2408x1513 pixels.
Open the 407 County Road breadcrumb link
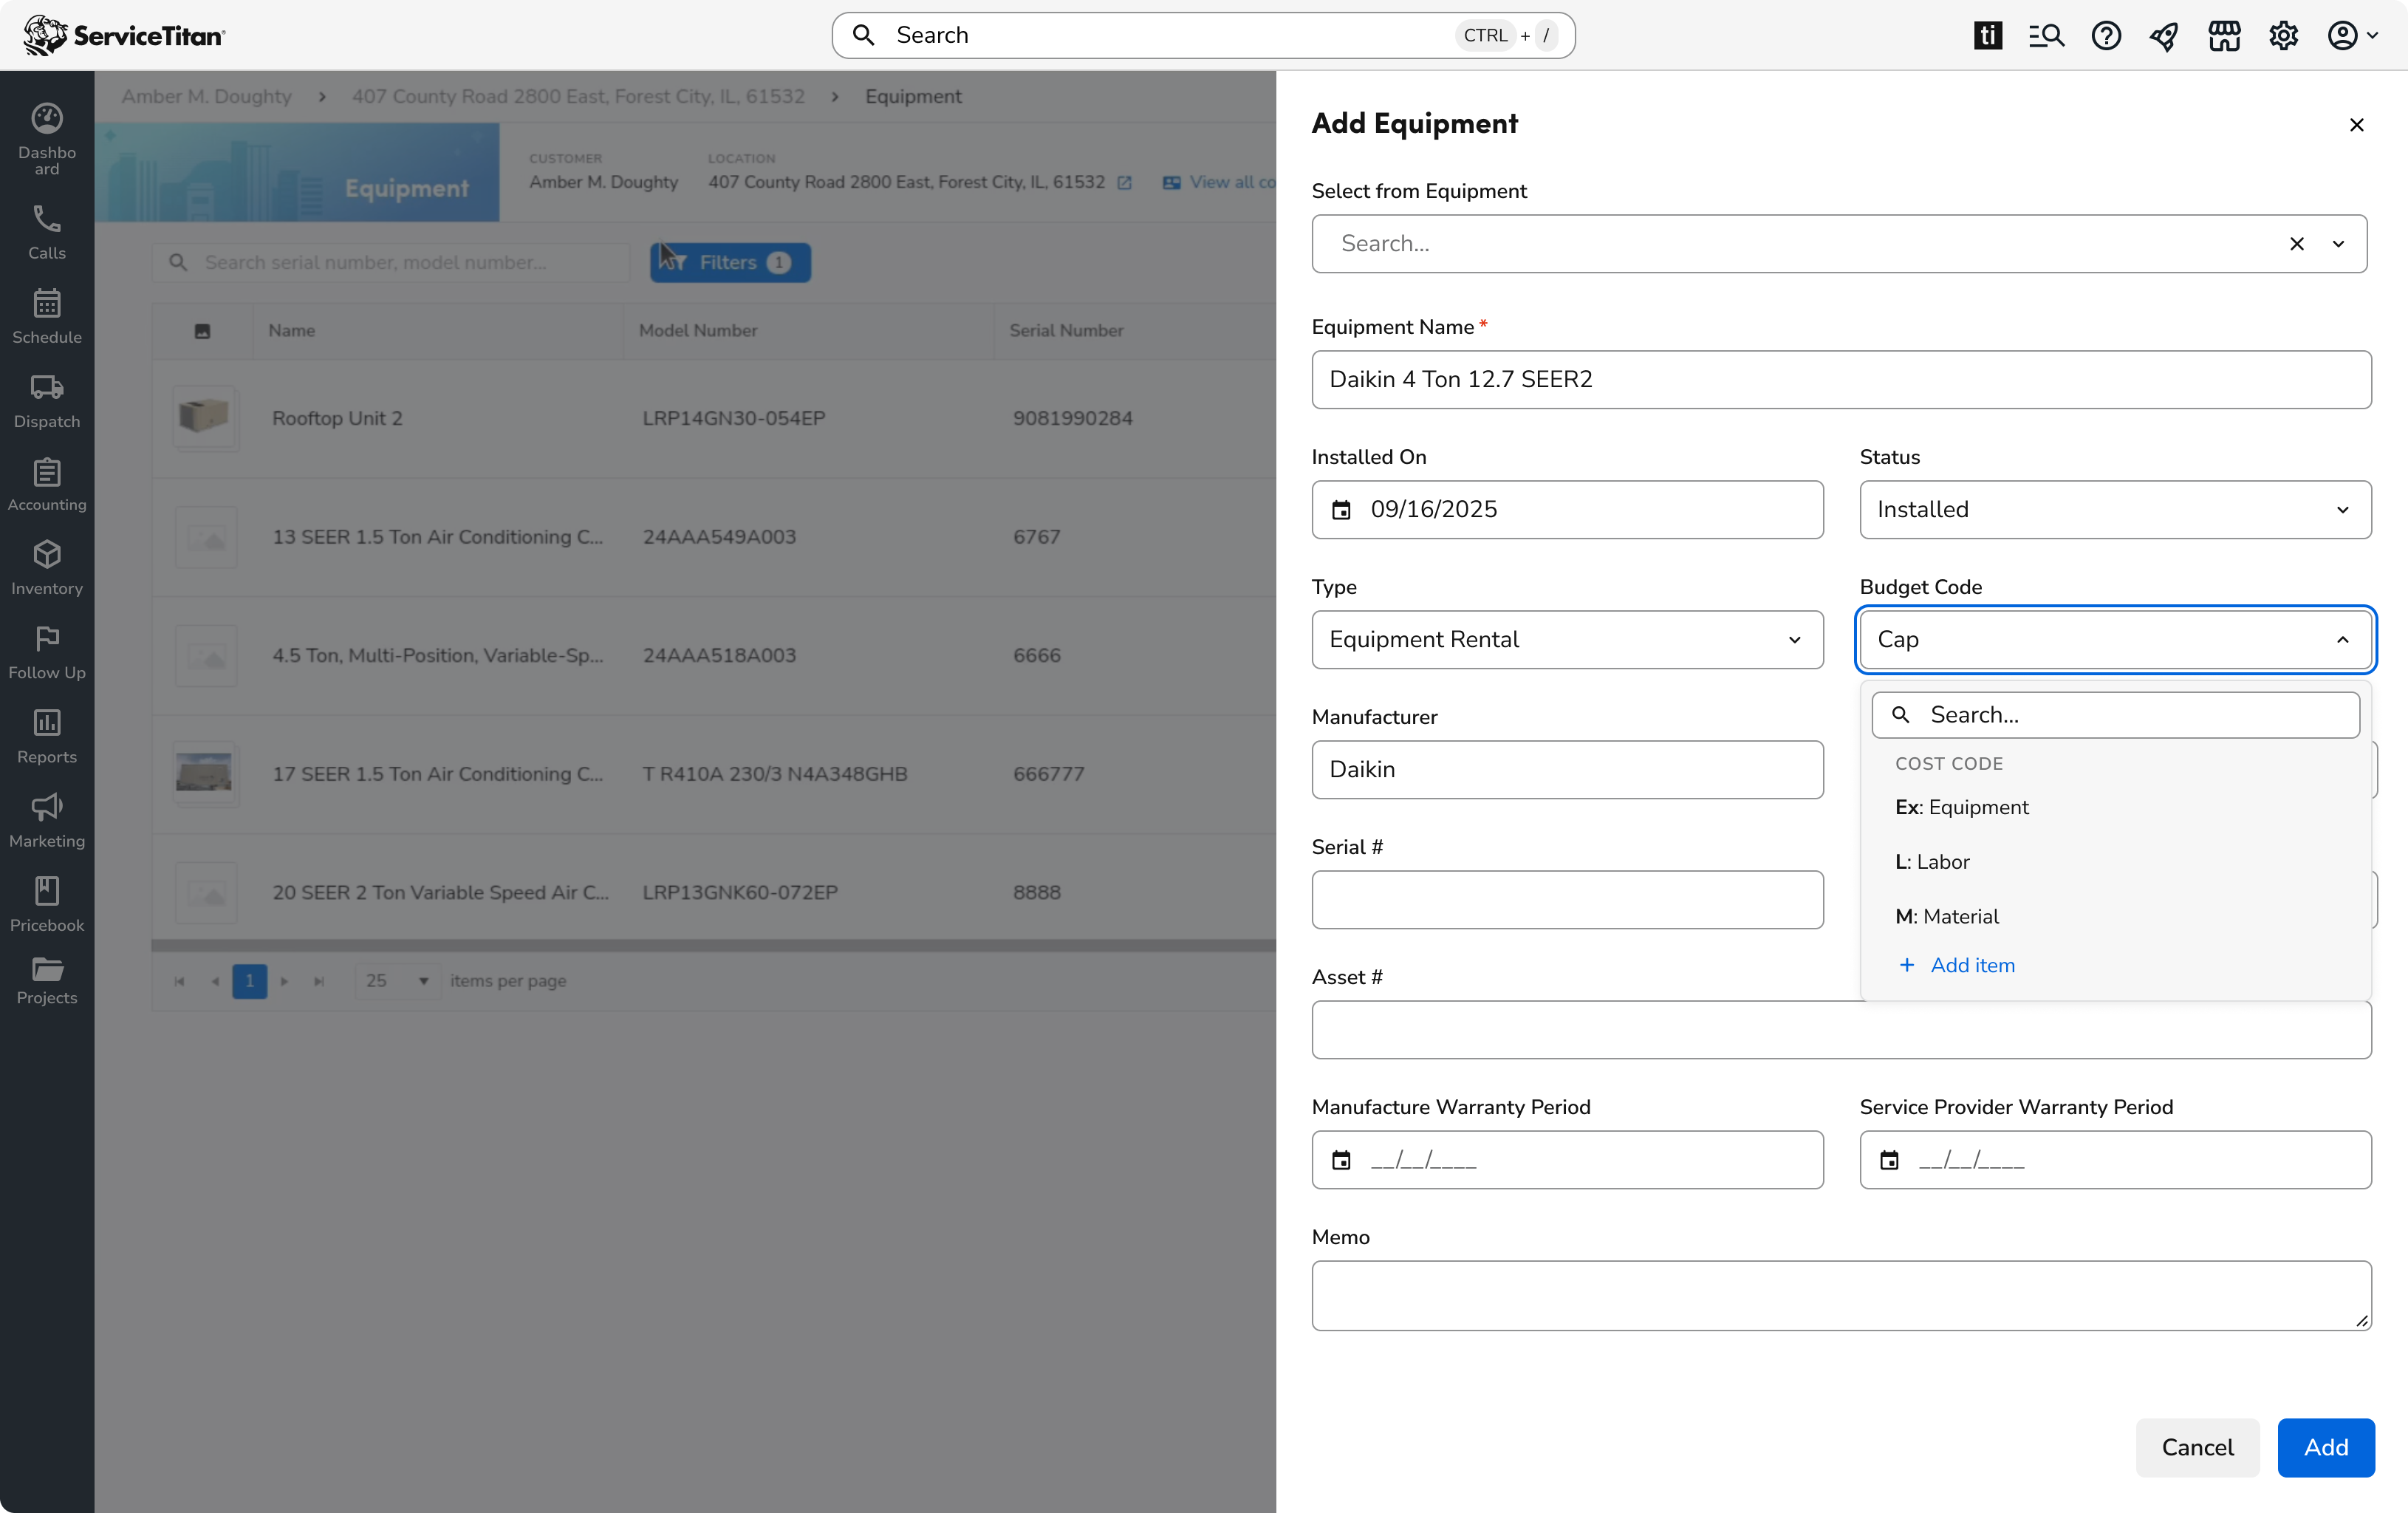(x=578, y=97)
